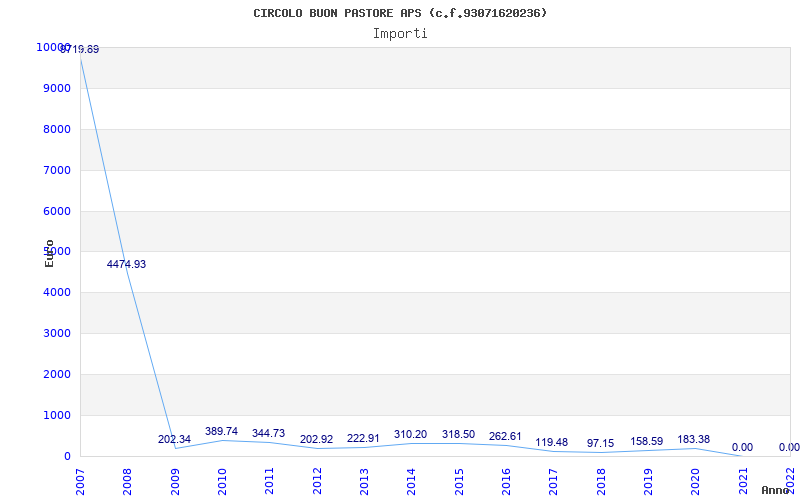Click the 6000 y-axis label
Screen dimensions: 800x500
(x=57, y=211)
